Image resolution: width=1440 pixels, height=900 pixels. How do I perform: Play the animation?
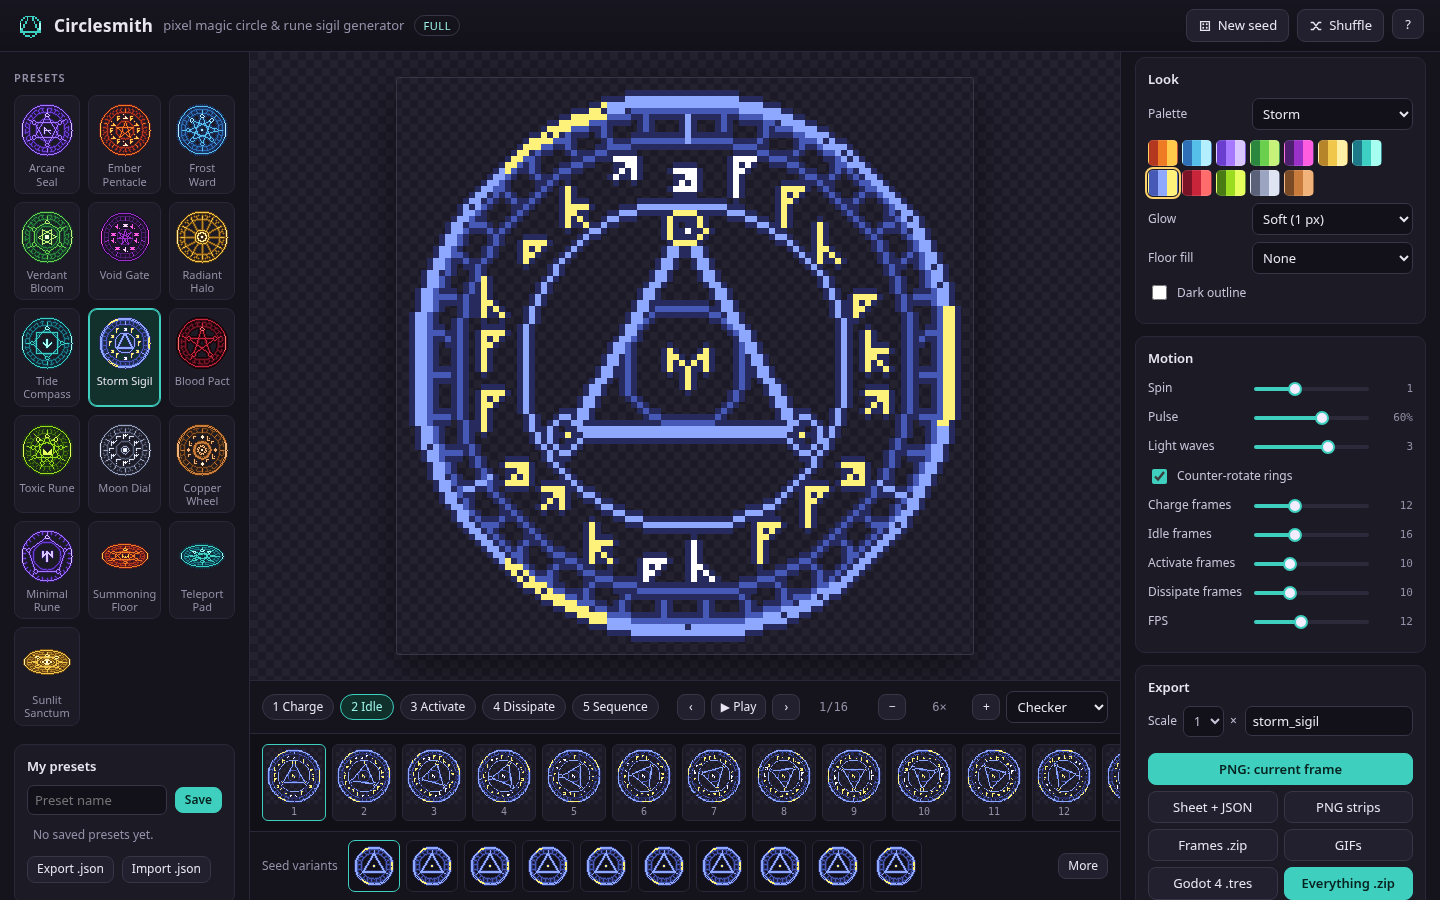(738, 707)
